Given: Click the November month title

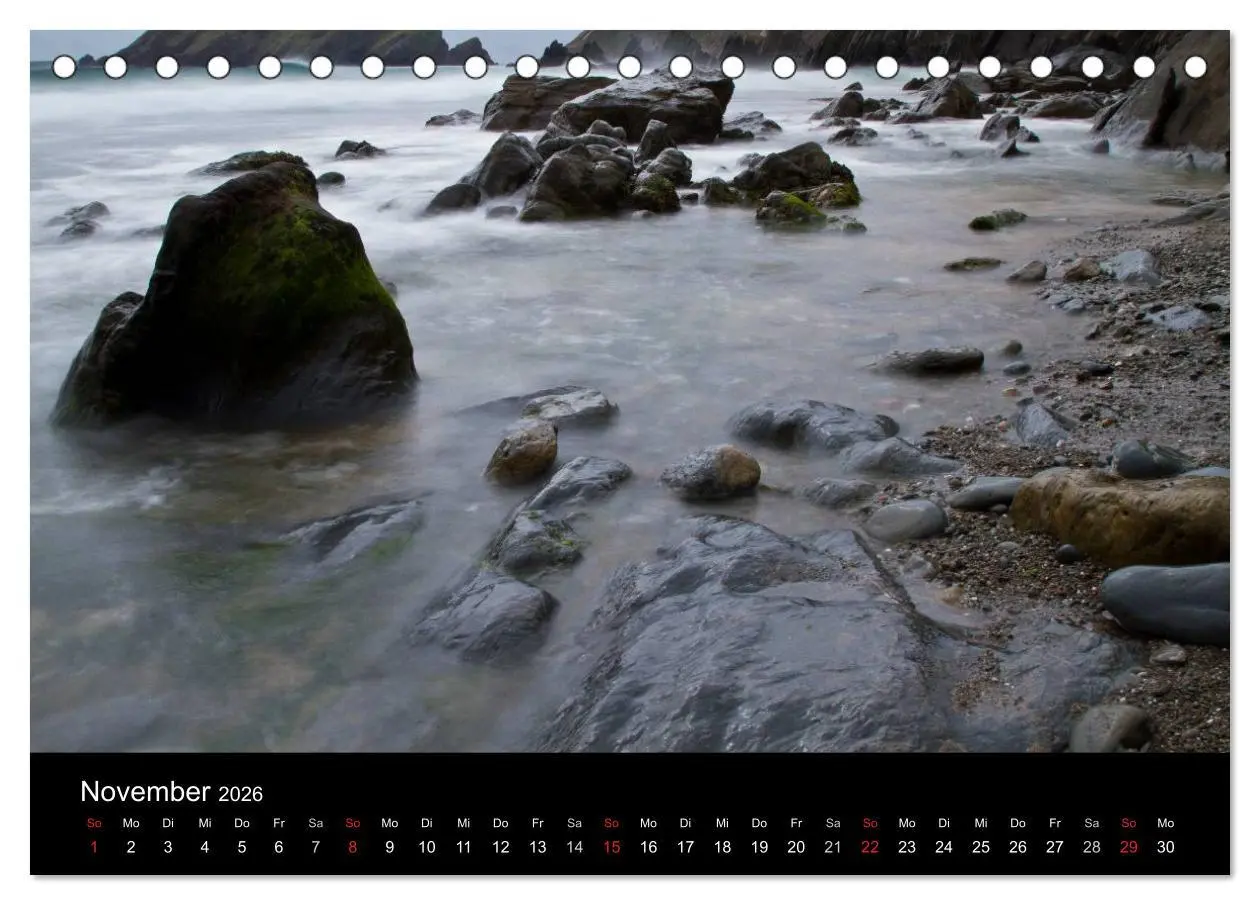Looking at the screenshot, I should (x=145, y=792).
